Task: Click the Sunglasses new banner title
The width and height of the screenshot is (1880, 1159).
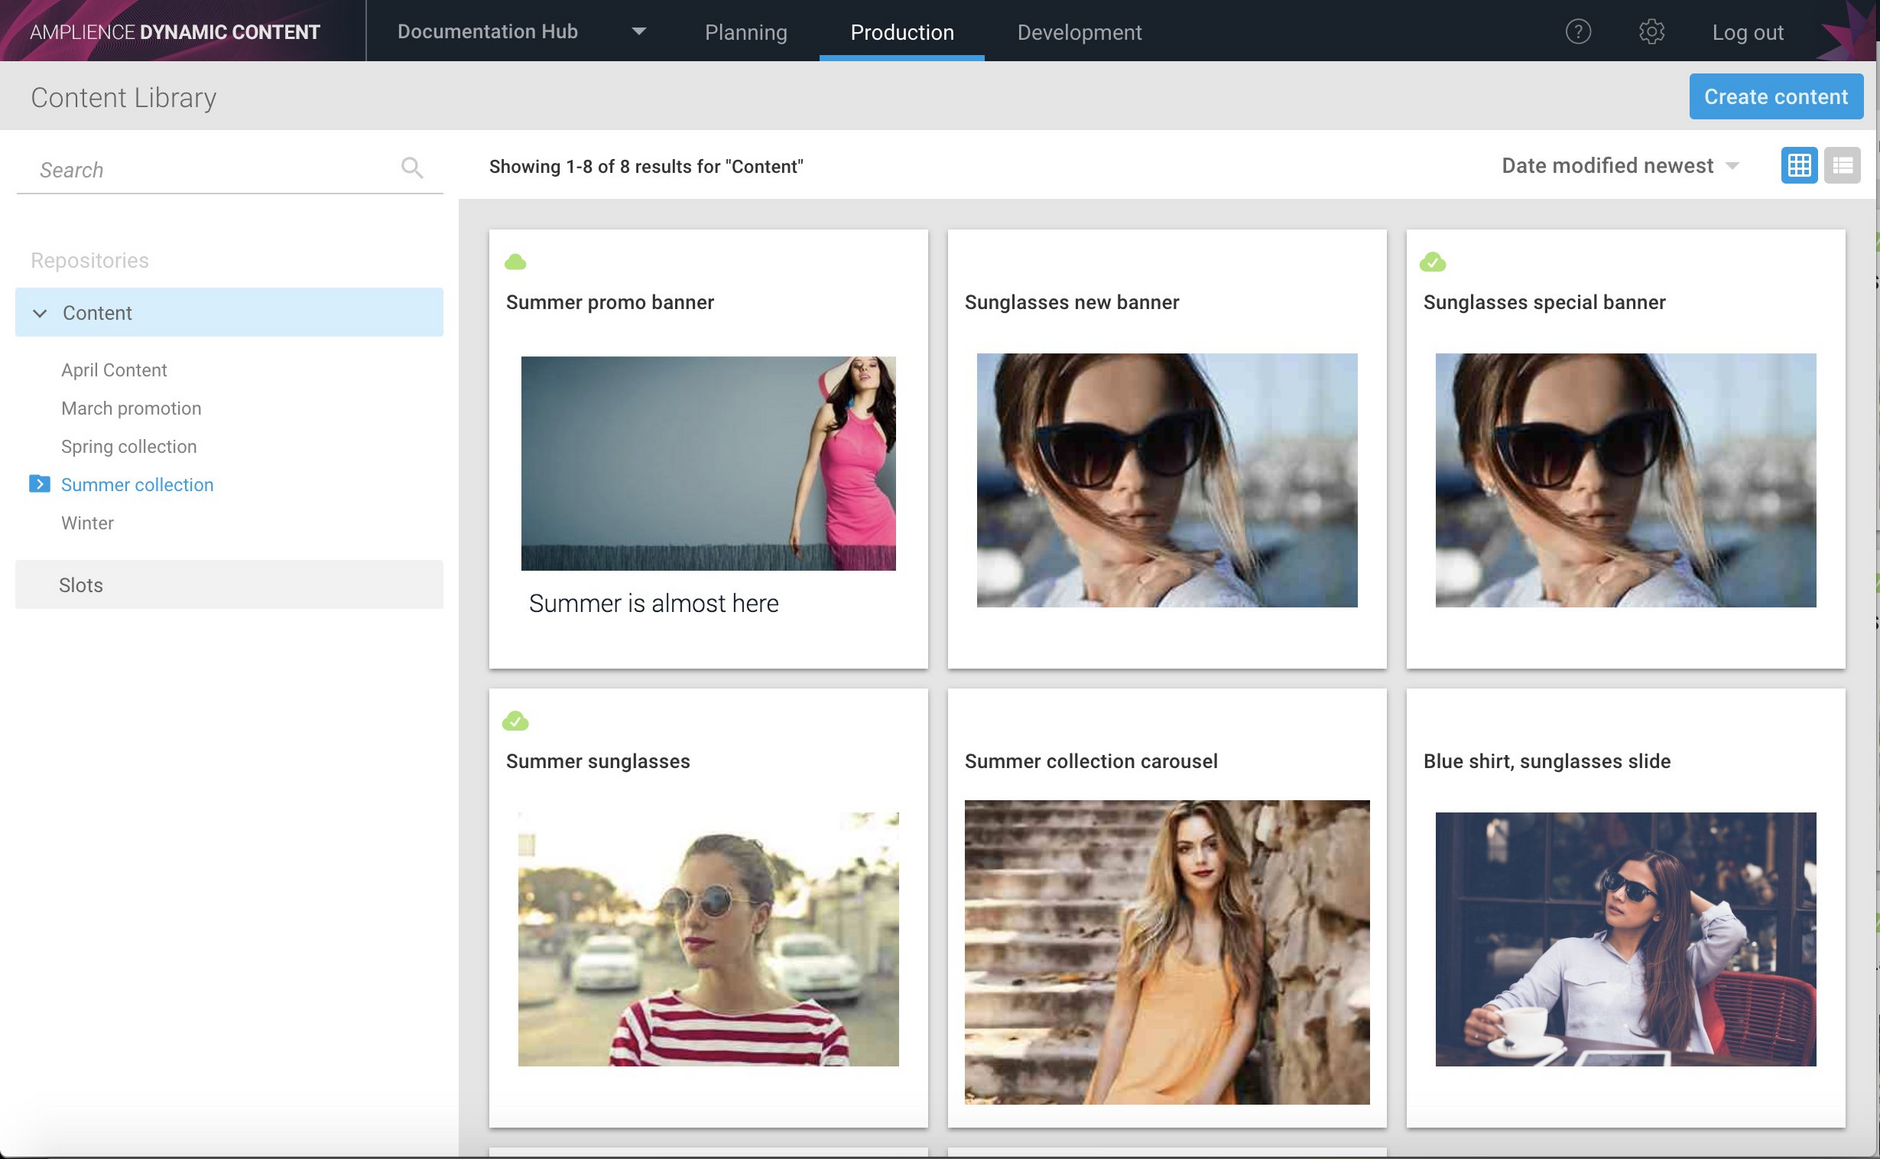Action: click(x=1072, y=303)
